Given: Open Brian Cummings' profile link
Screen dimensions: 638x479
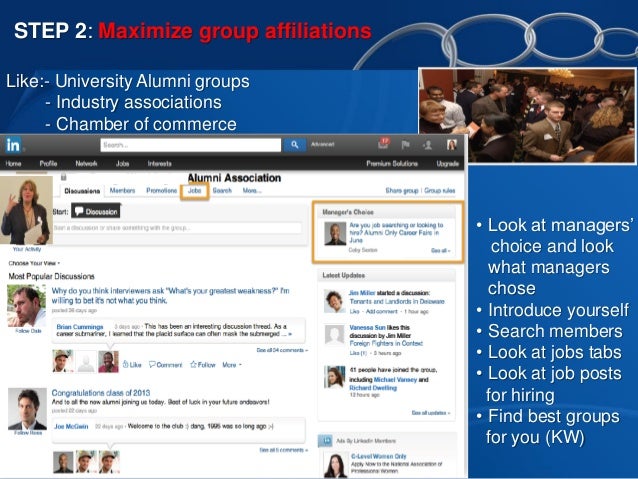Looking at the screenshot, I should coord(80,327).
